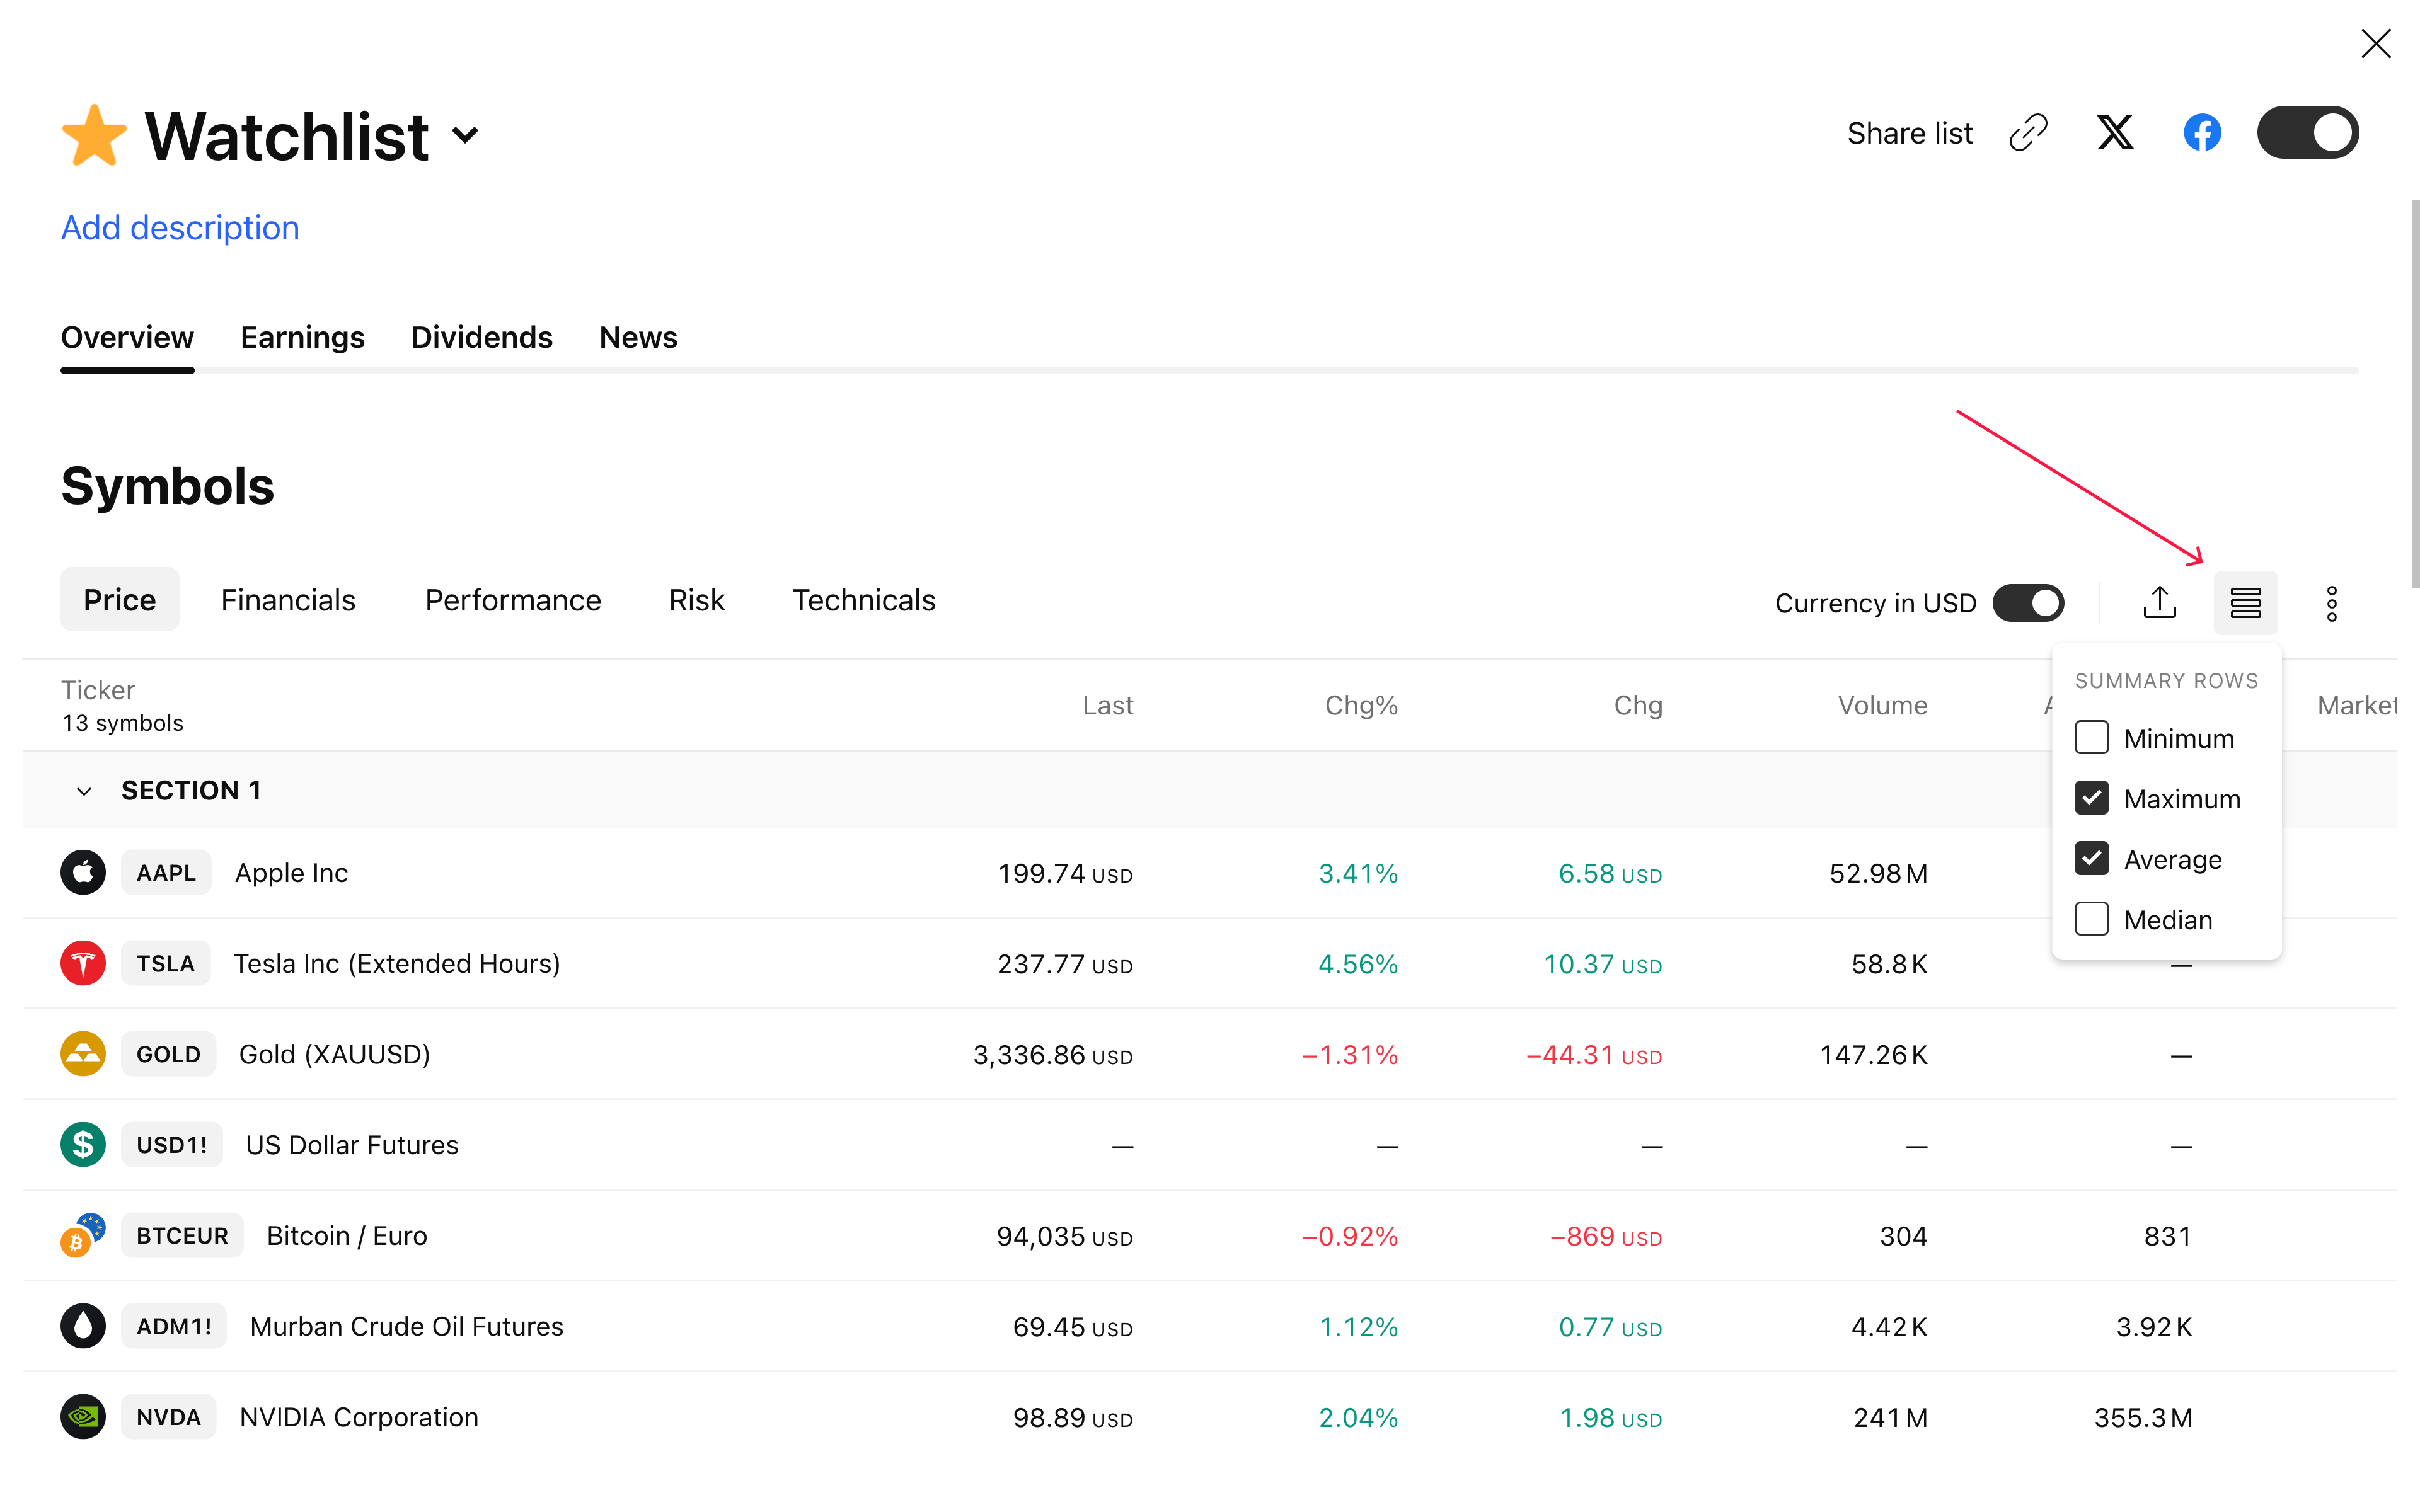Click the AAPL ticker badge
The height and width of the screenshot is (1512, 2420).
click(x=166, y=872)
